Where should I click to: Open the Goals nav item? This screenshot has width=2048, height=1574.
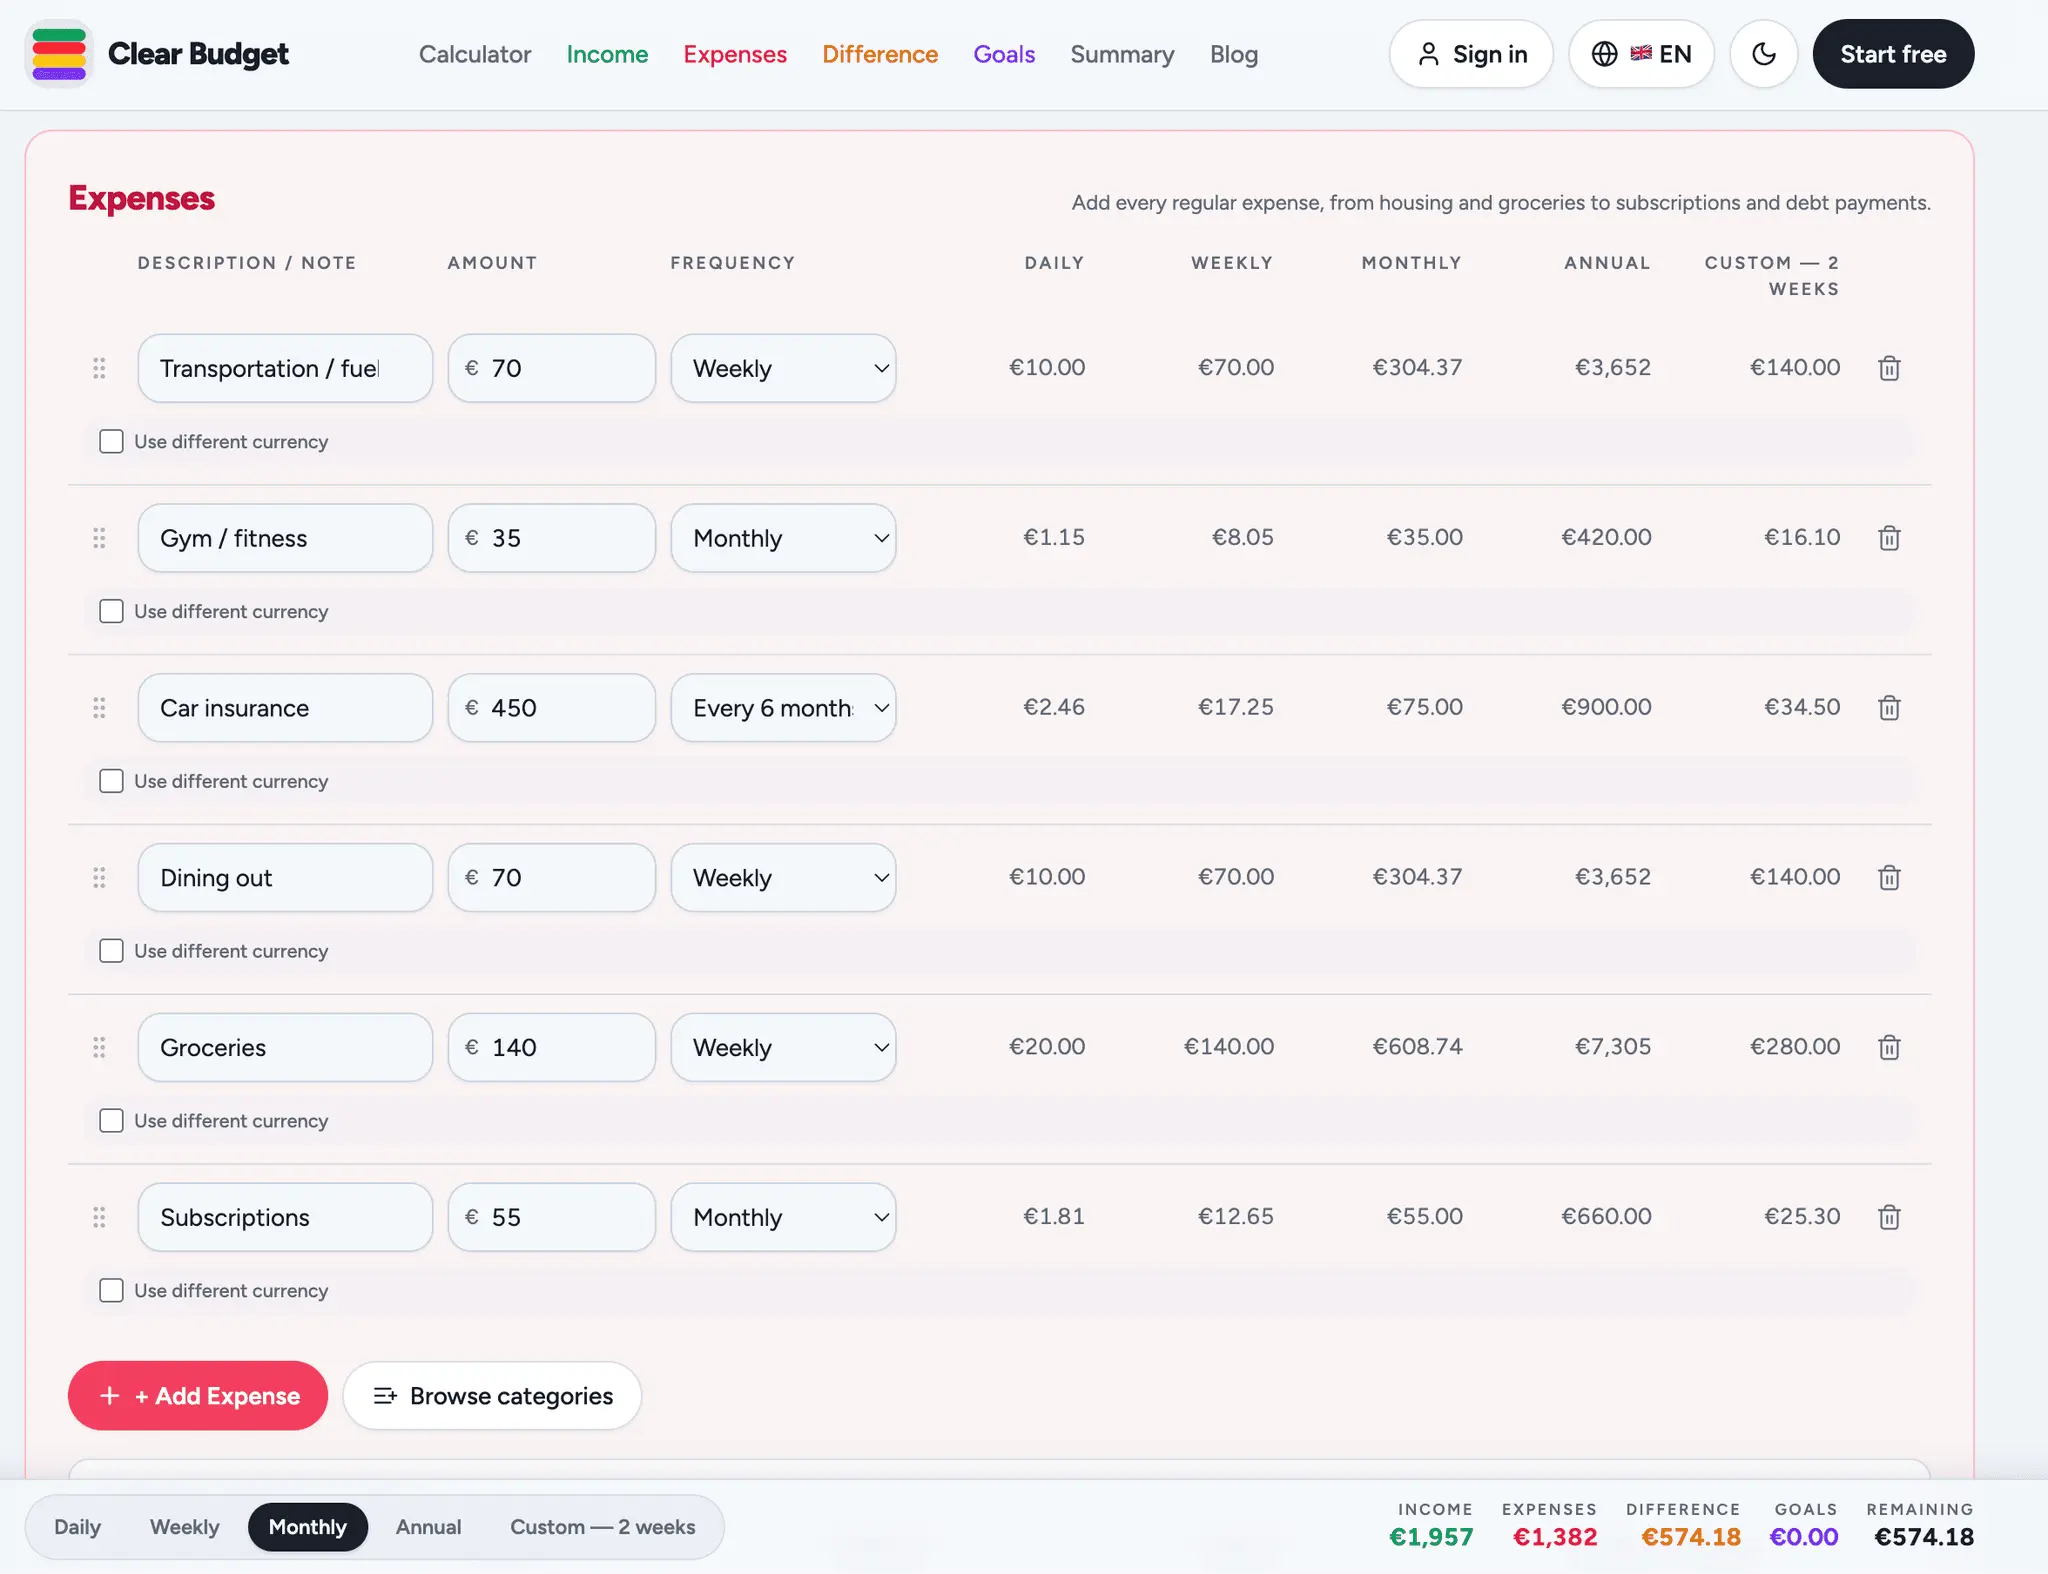coord(1004,54)
